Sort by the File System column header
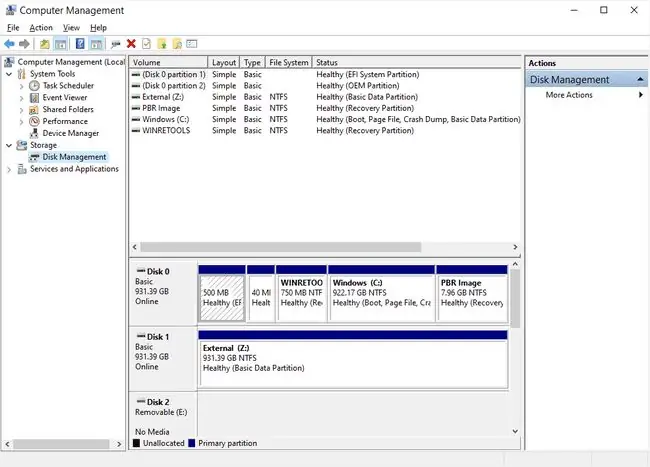This screenshot has height=467, width=650. pos(289,62)
